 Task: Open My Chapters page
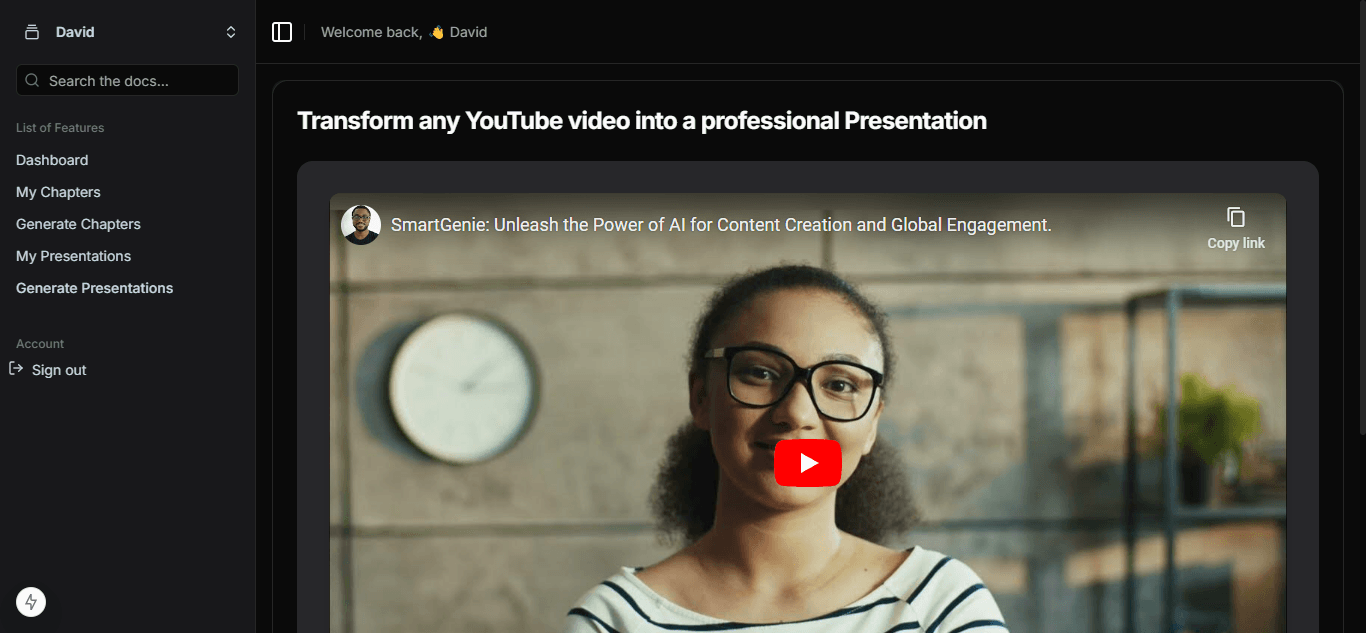point(58,192)
